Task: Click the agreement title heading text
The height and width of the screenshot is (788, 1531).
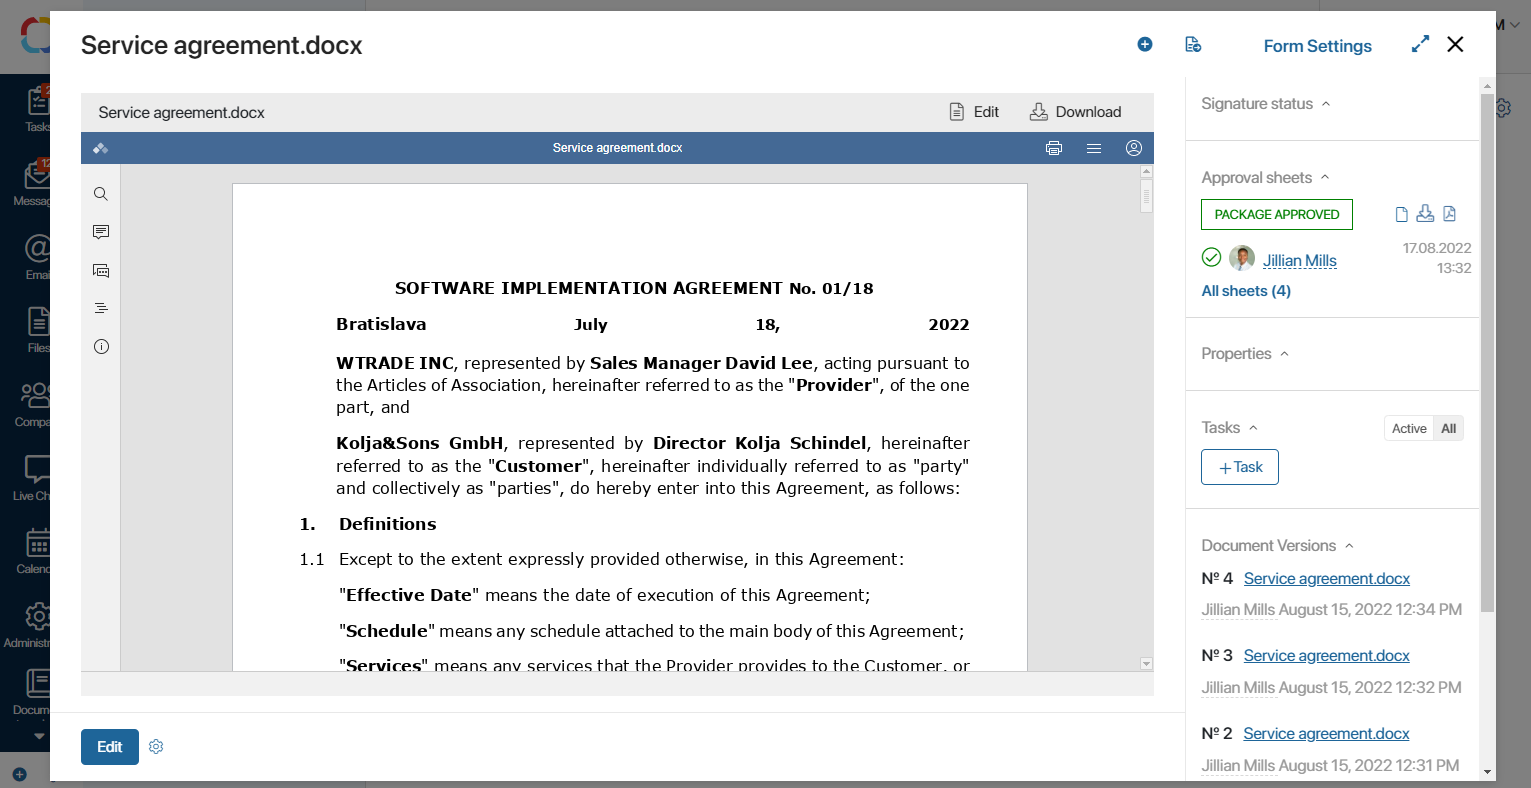Action: 634,288
